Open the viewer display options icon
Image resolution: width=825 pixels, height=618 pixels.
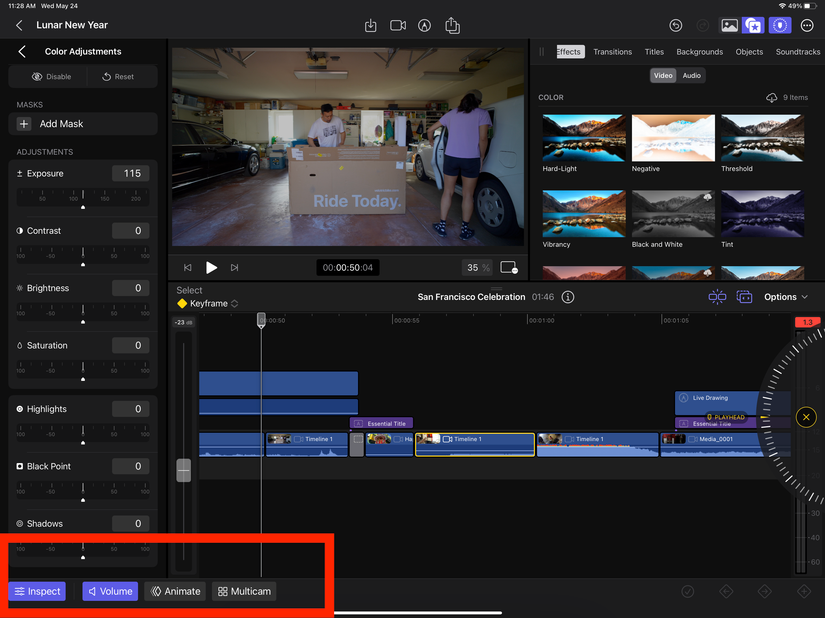coord(509,268)
